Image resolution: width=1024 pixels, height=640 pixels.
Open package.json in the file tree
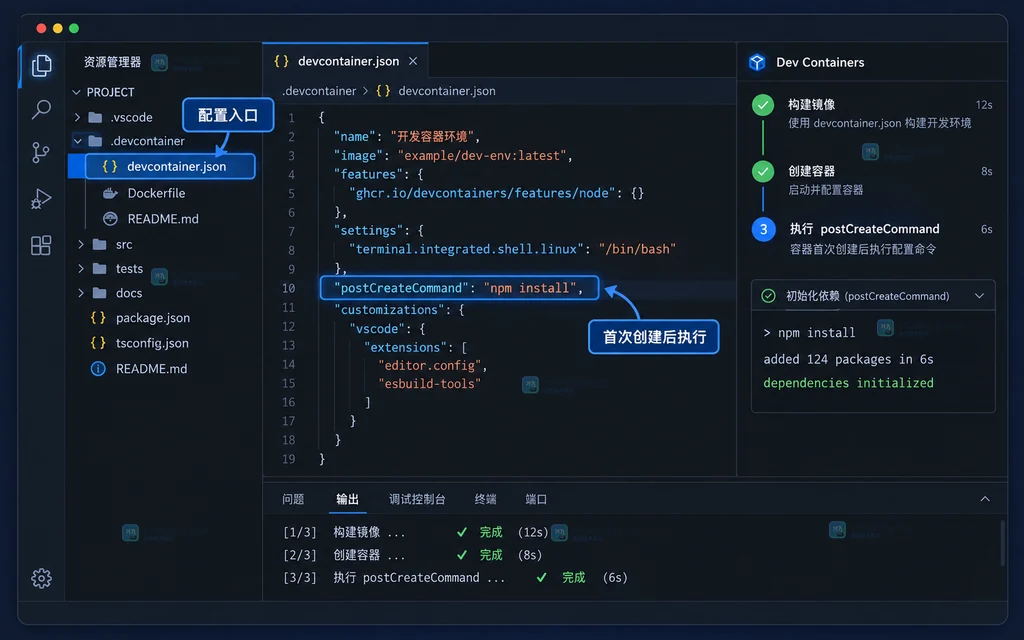(x=153, y=317)
